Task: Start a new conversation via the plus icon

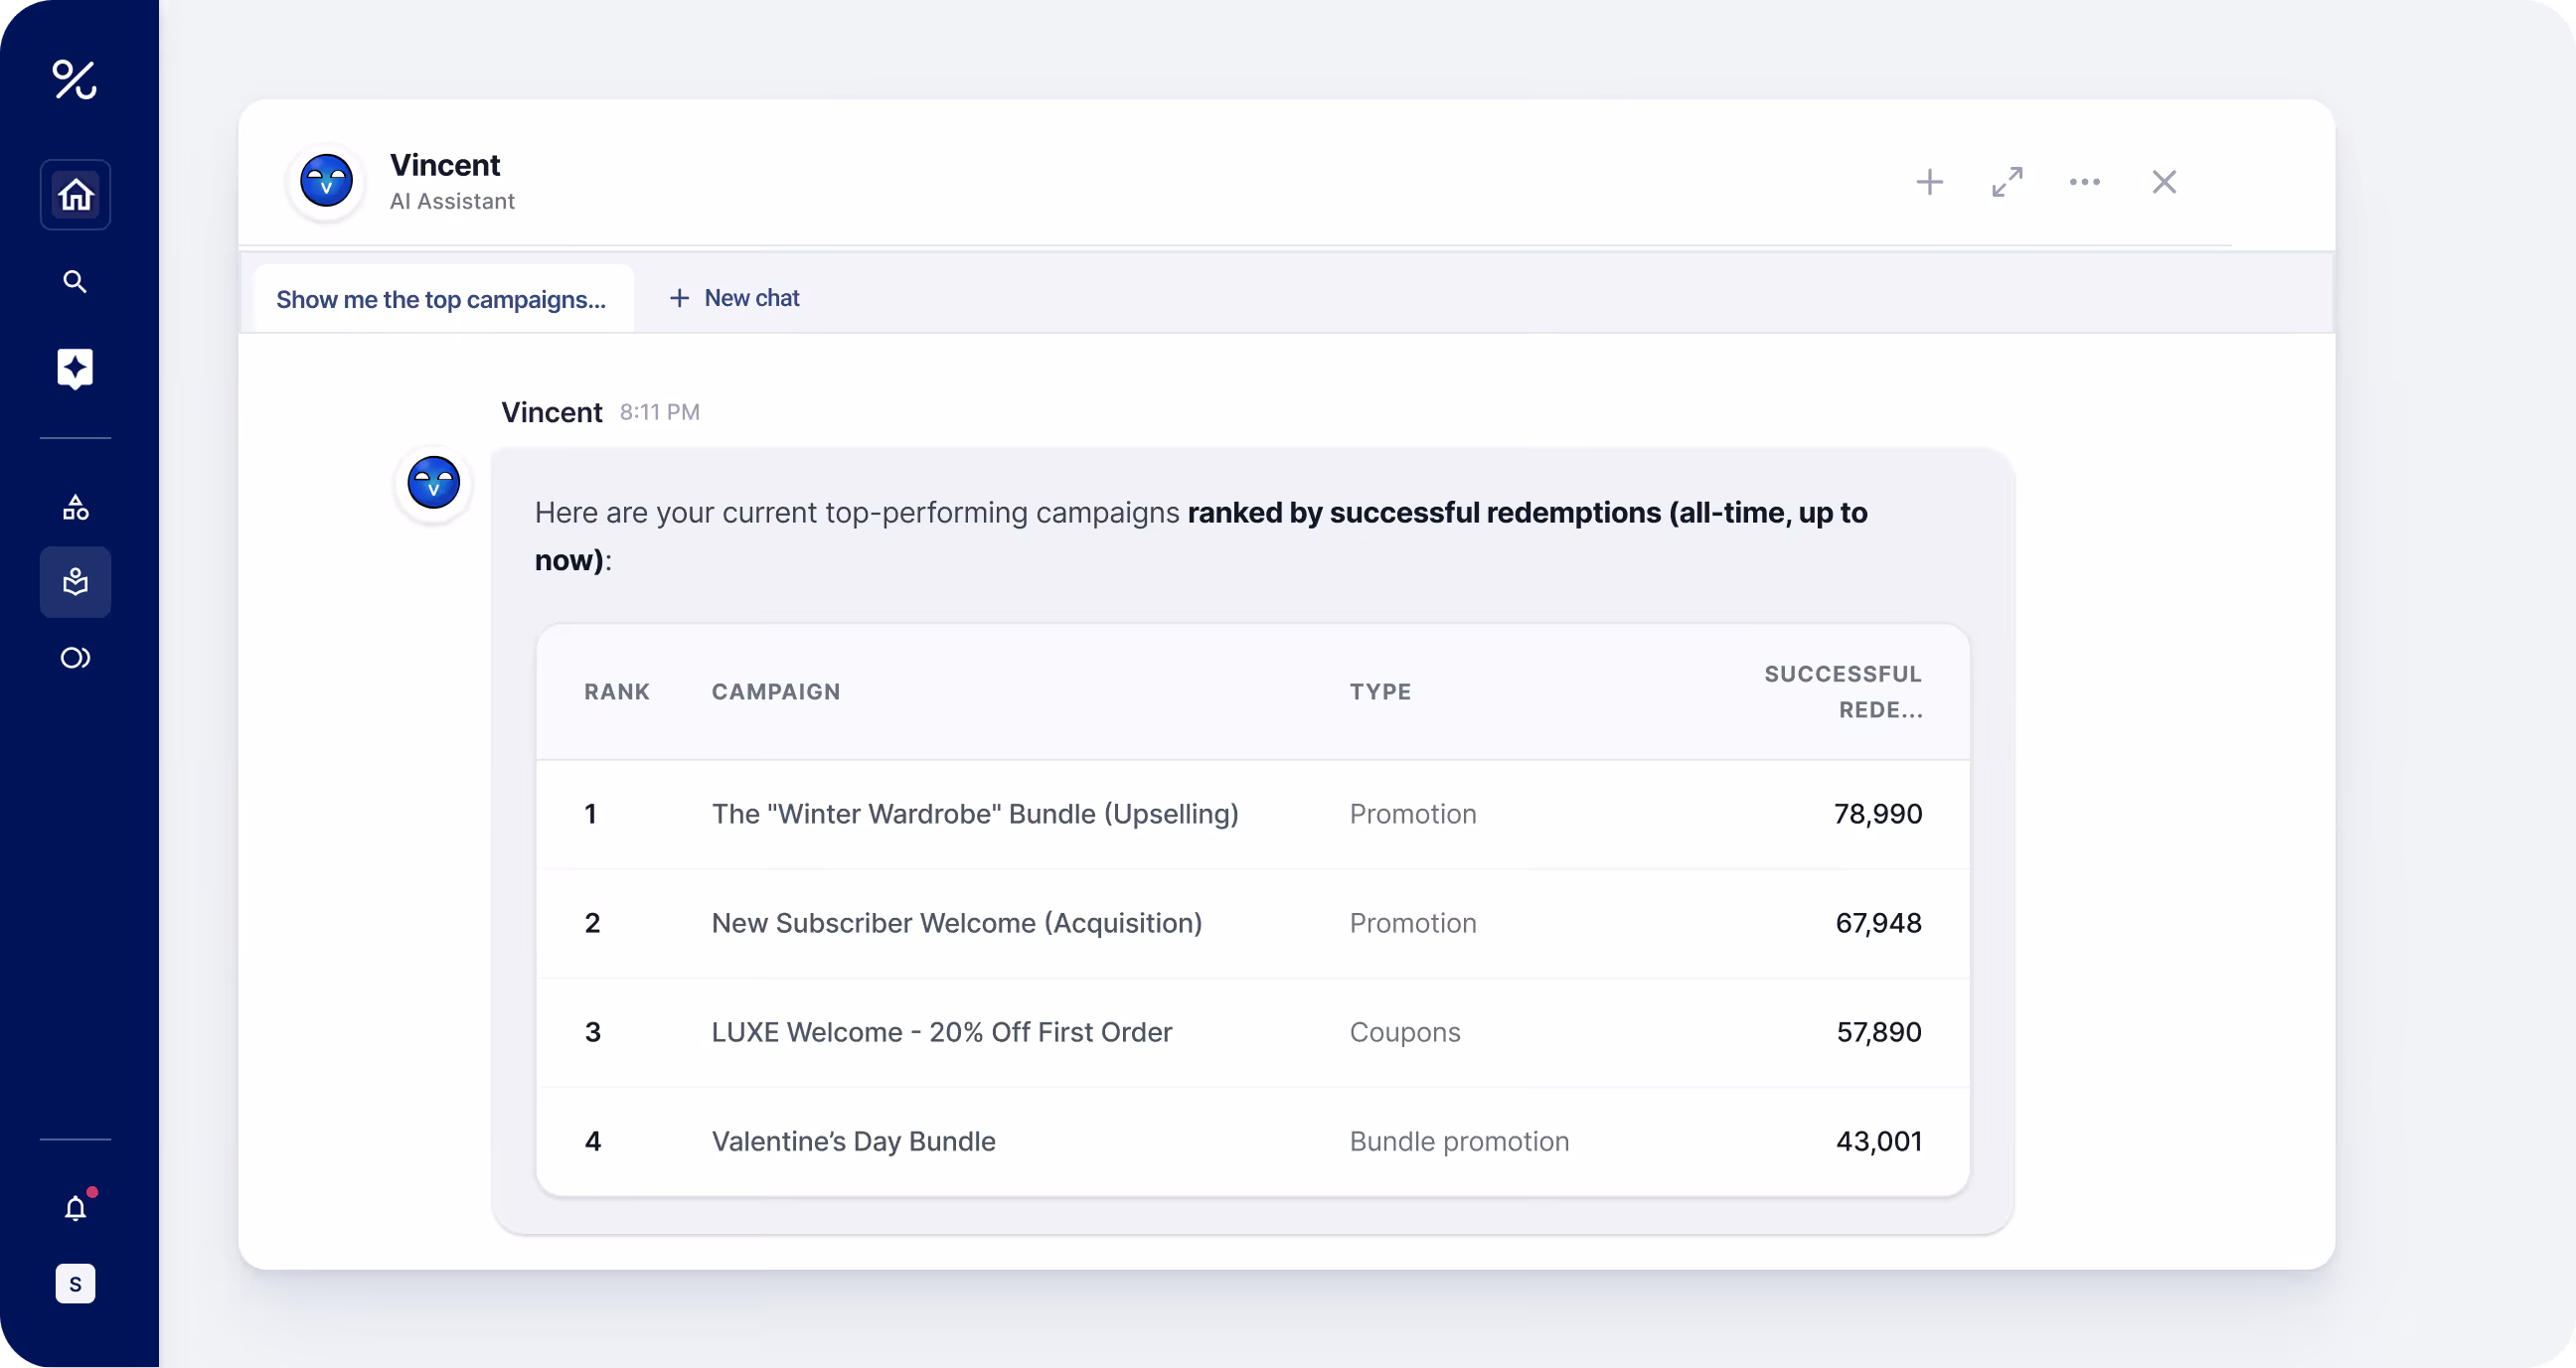Action: (x=1929, y=182)
